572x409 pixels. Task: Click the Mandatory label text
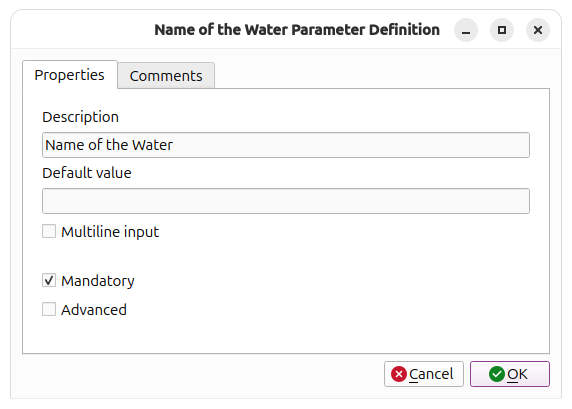click(98, 281)
